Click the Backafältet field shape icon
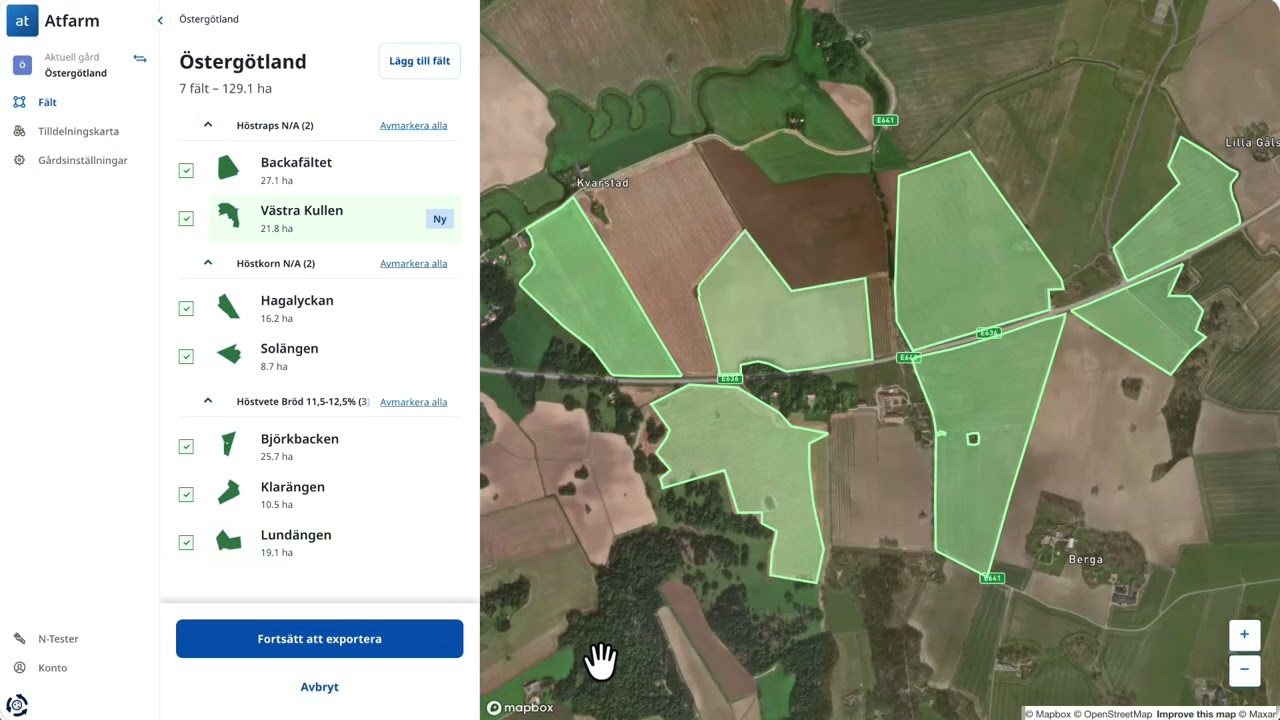This screenshot has width=1280, height=720. pos(228,168)
